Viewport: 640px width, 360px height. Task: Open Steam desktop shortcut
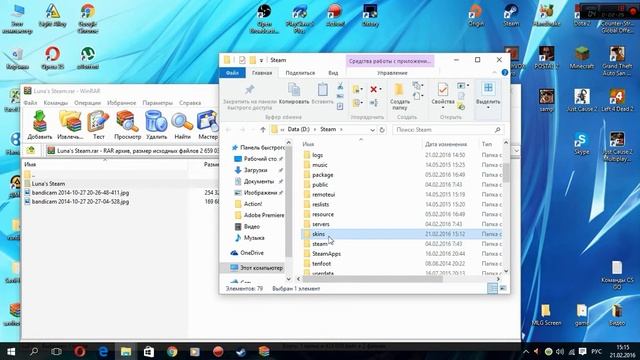click(511, 16)
